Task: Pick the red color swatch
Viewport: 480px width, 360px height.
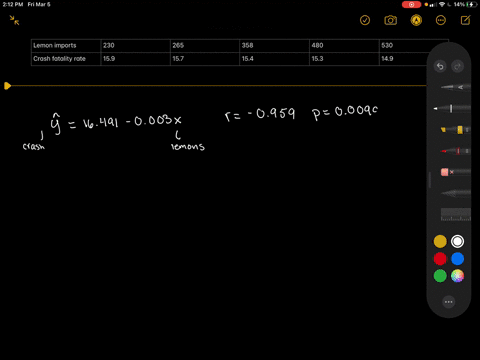Action: (x=440, y=259)
